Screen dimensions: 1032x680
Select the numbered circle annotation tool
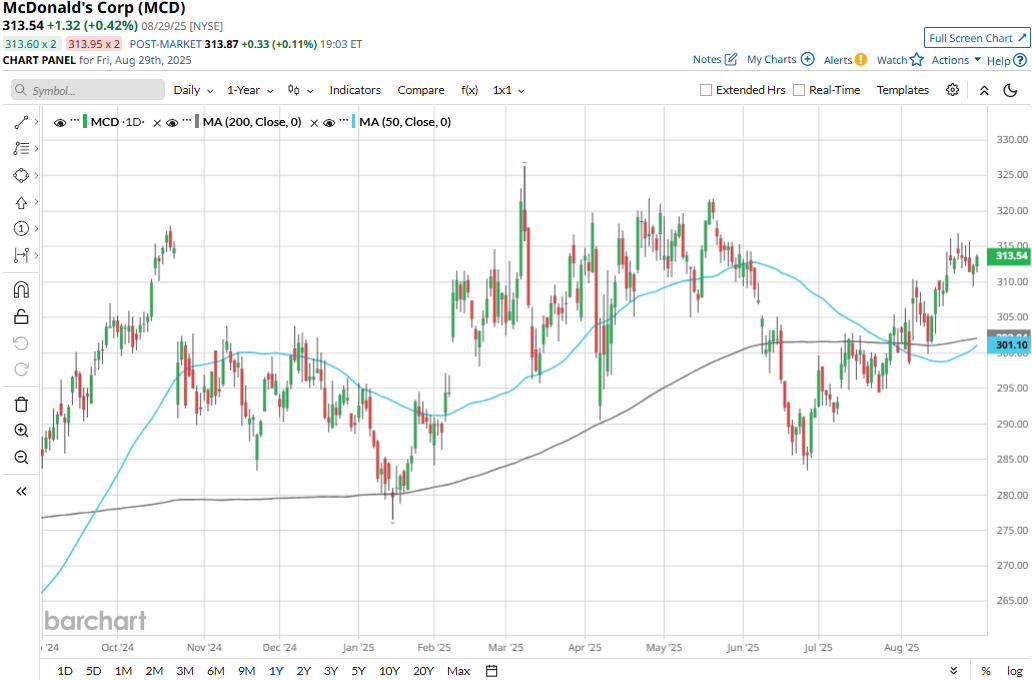(21, 228)
